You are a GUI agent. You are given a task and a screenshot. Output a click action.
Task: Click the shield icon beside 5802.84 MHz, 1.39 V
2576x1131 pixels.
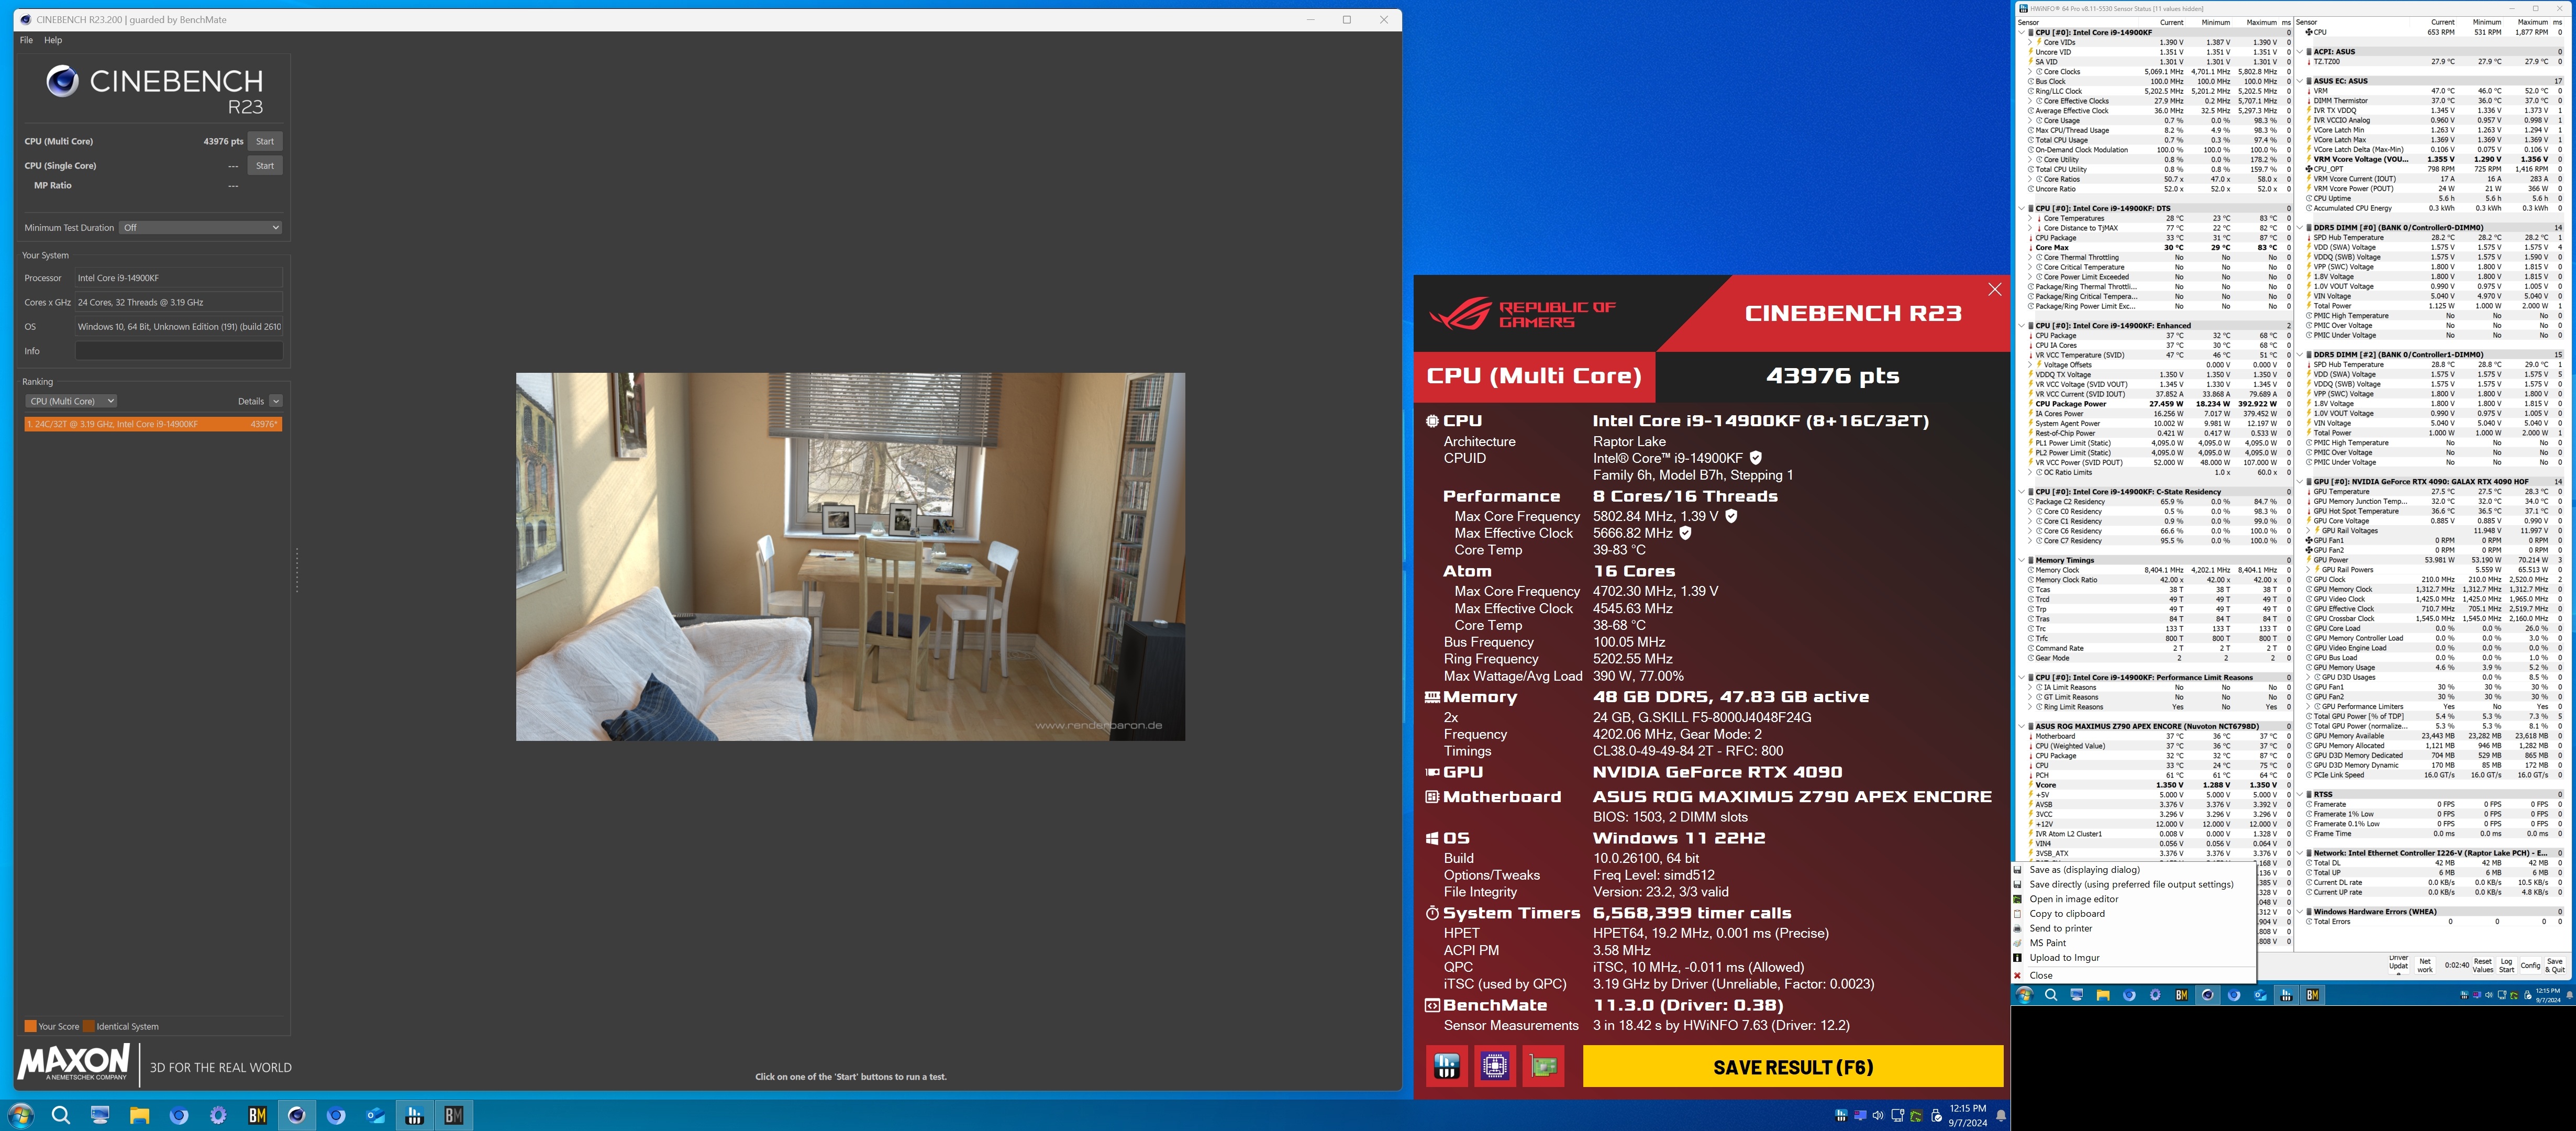coord(1731,516)
